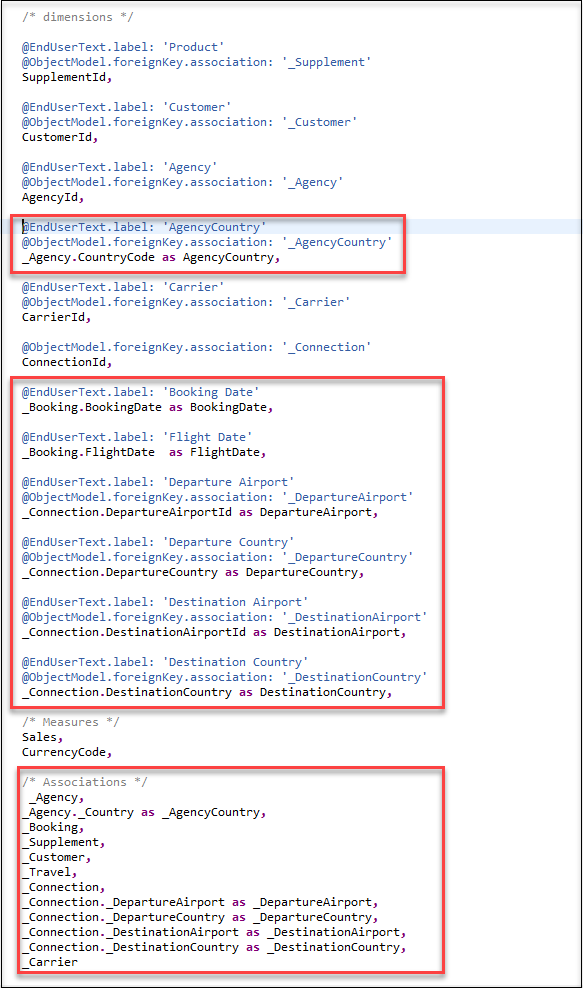Click '_Agency._Country as _AgencyCountry' line
Viewport: 583px width, 988px height.
(144, 812)
